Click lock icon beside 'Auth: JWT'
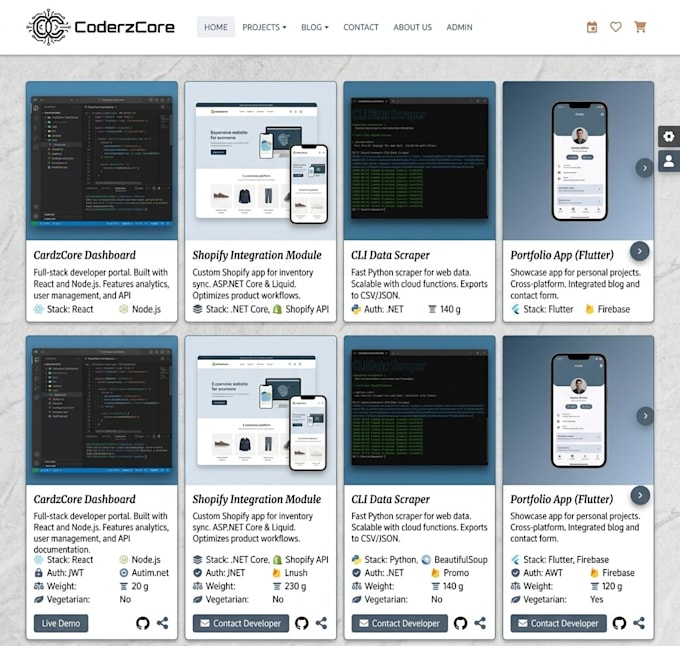 point(39,573)
